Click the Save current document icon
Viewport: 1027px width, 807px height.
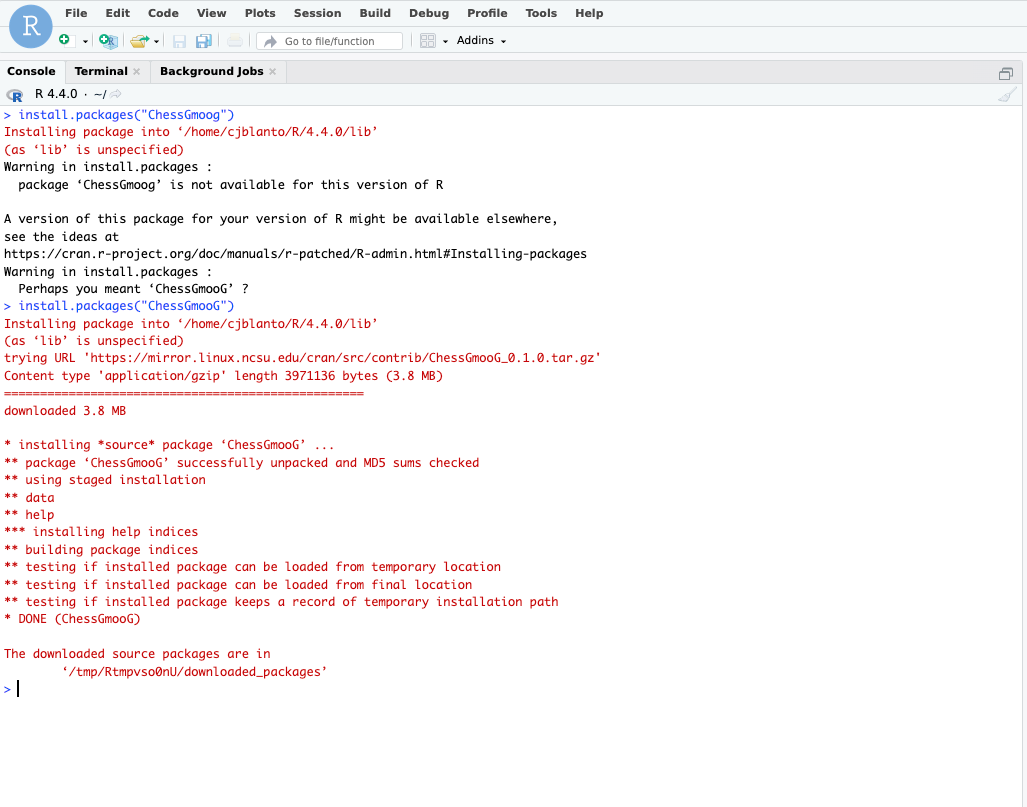[179, 41]
